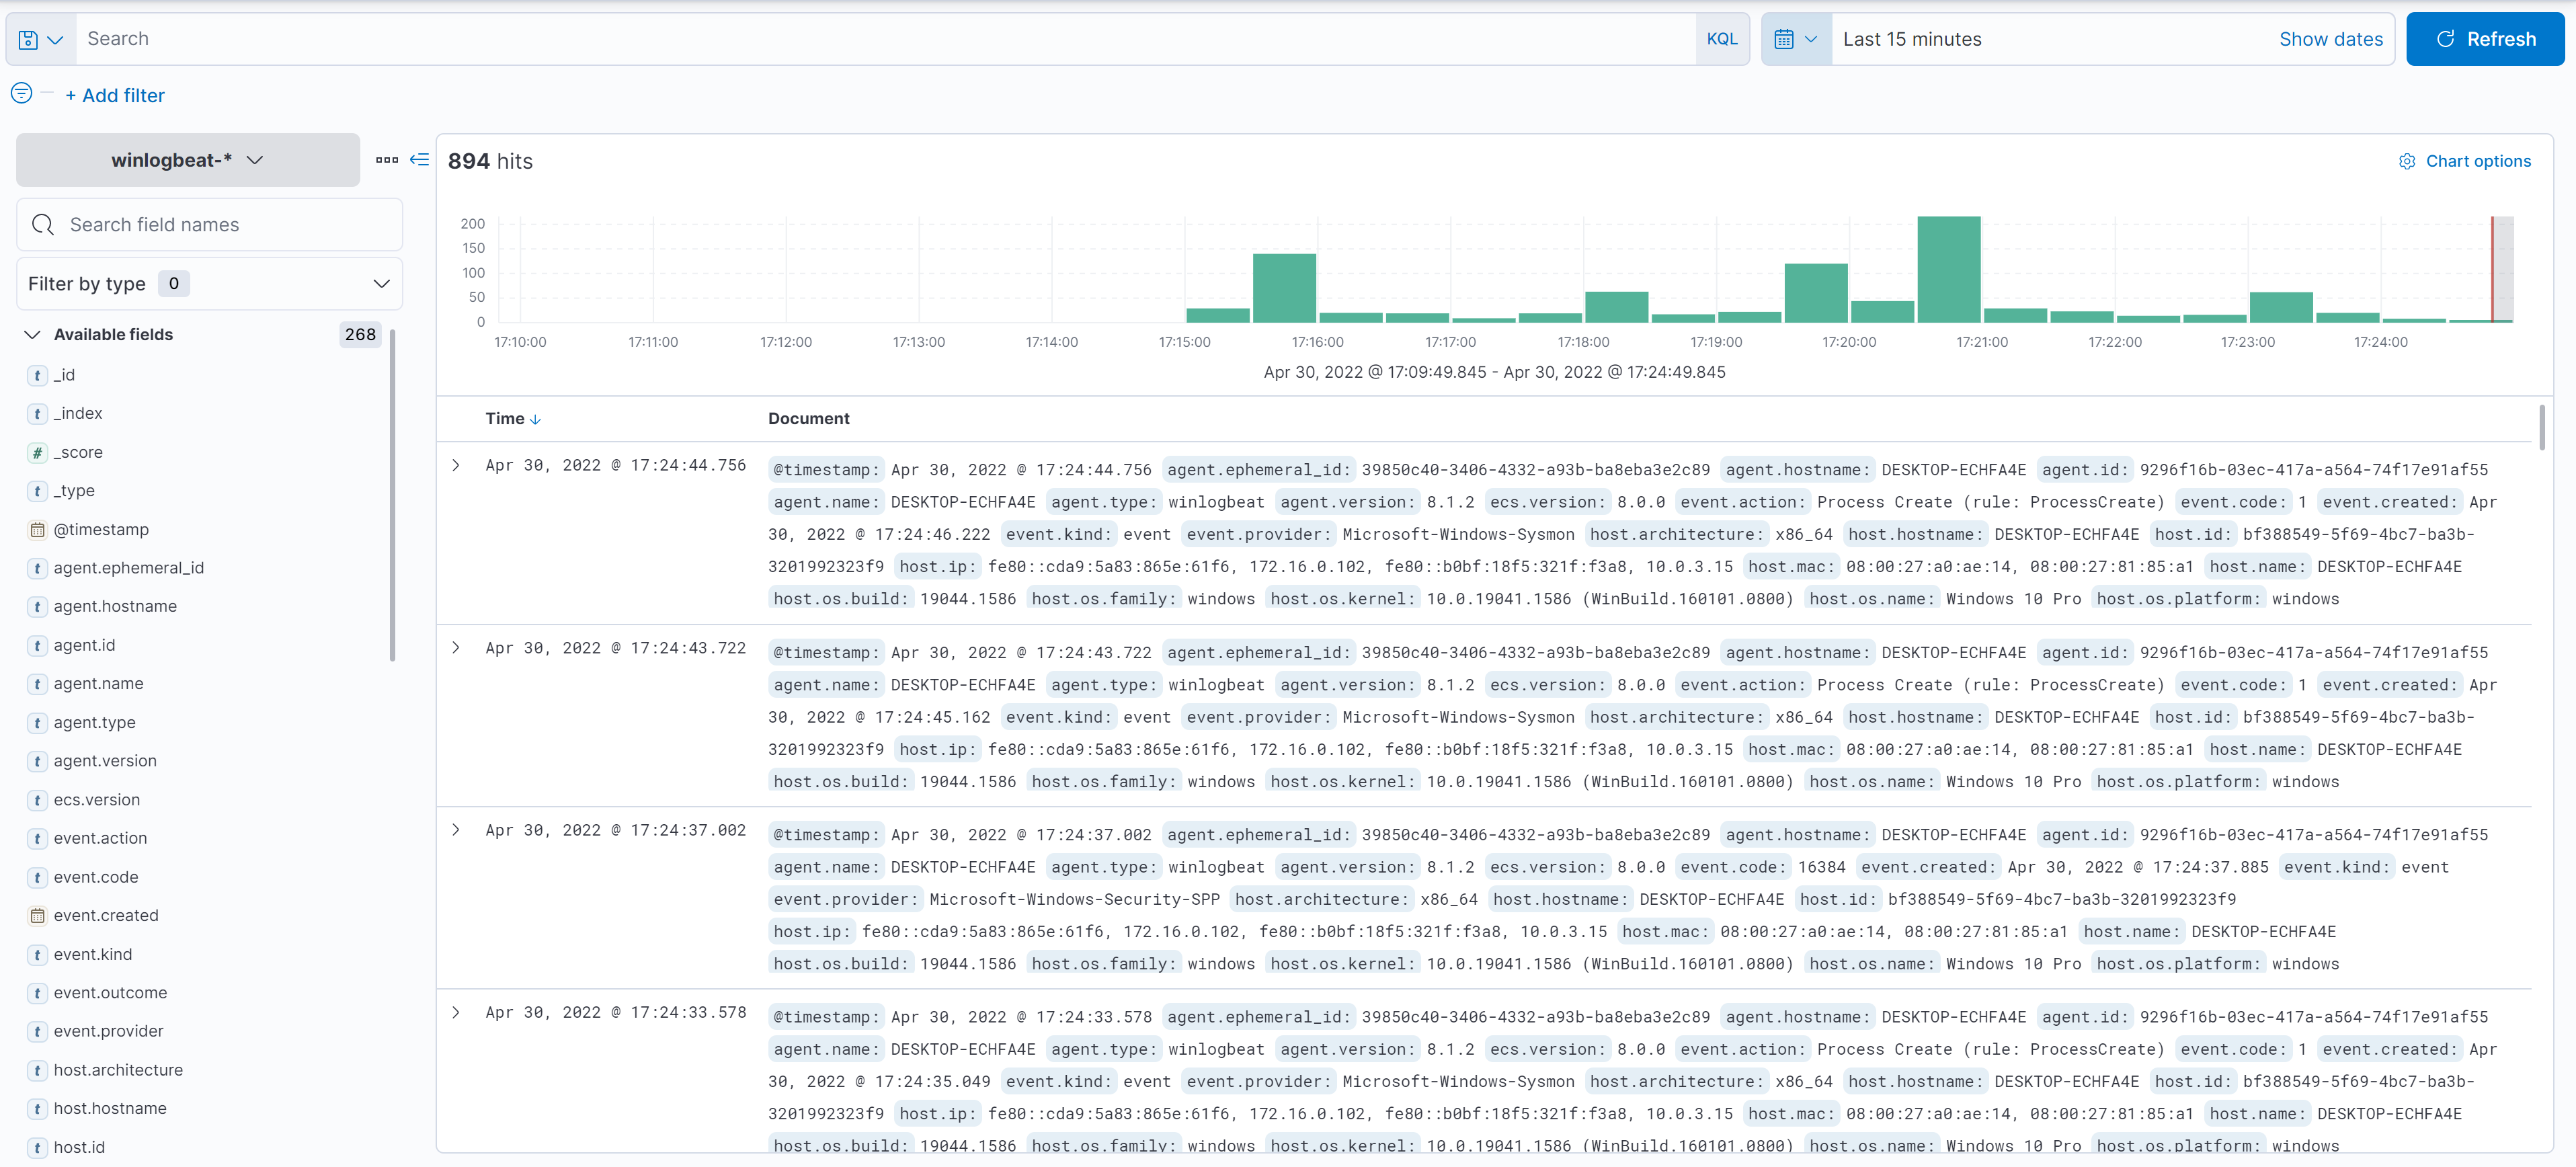Screen dimensions: 2576x1167
Task: Open the winlogbeat-* index pattern dropdown
Action: point(187,160)
